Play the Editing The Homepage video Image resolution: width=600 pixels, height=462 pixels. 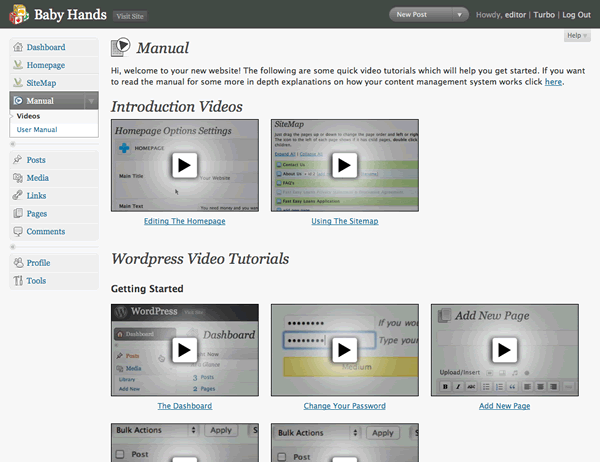(184, 165)
